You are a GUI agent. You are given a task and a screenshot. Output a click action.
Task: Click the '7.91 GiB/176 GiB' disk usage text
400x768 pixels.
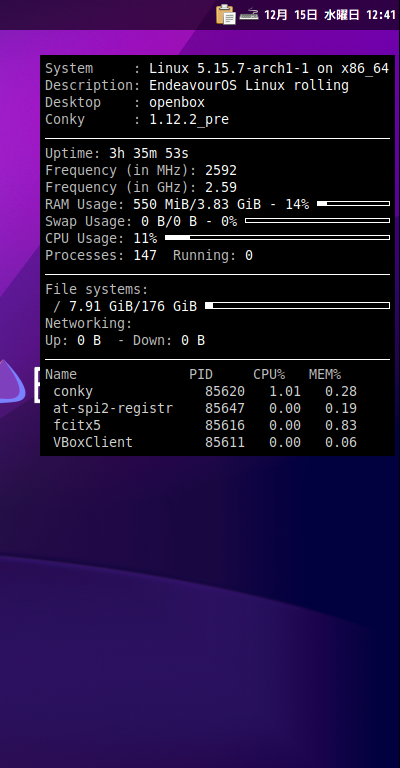133,307
